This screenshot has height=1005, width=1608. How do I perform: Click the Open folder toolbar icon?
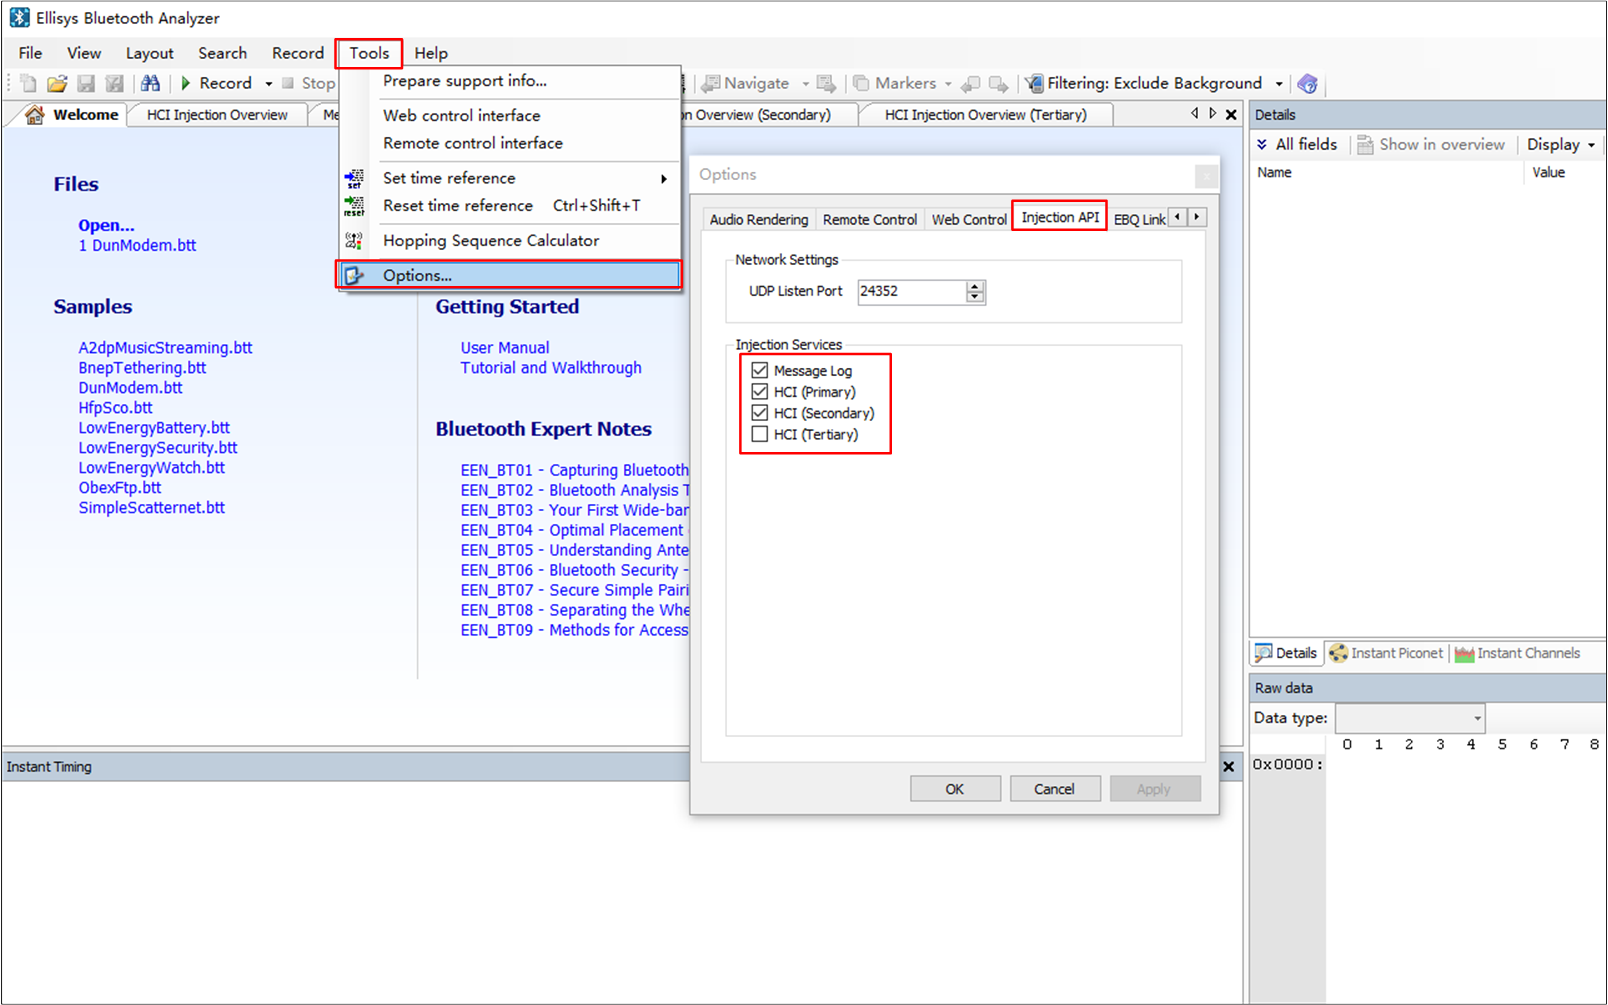point(57,84)
